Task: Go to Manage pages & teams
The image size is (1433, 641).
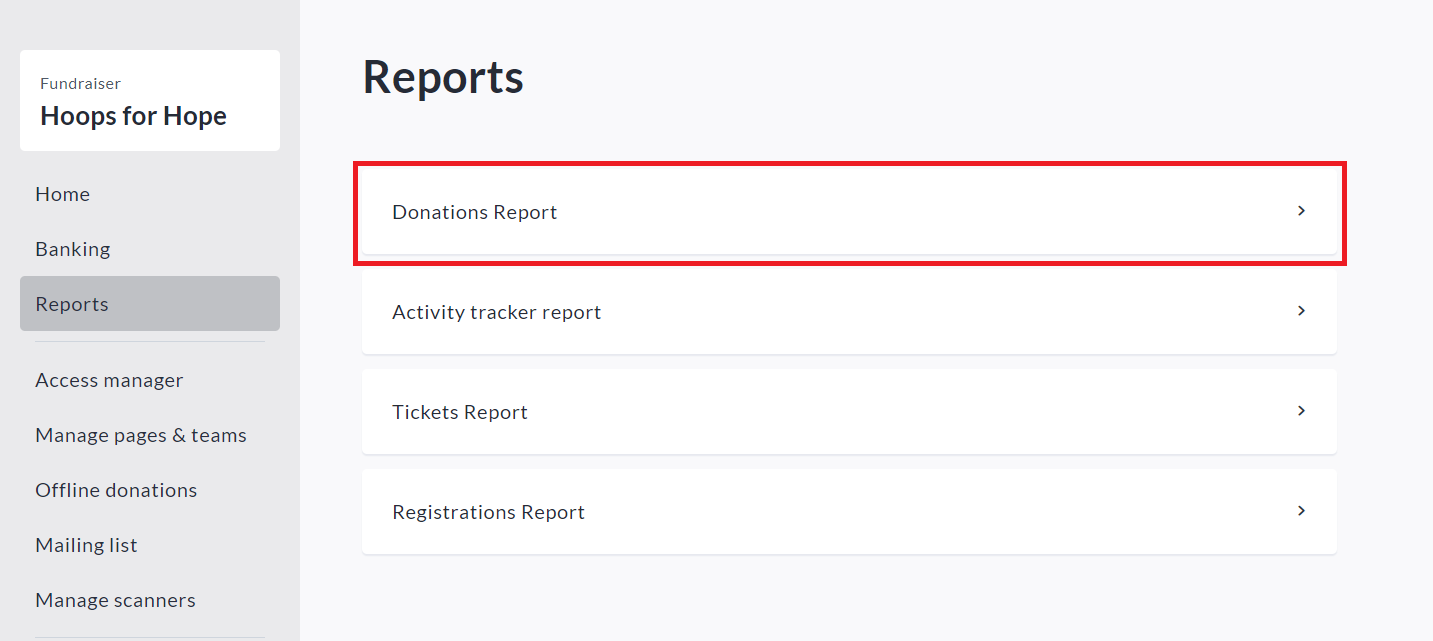Action: (x=140, y=435)
